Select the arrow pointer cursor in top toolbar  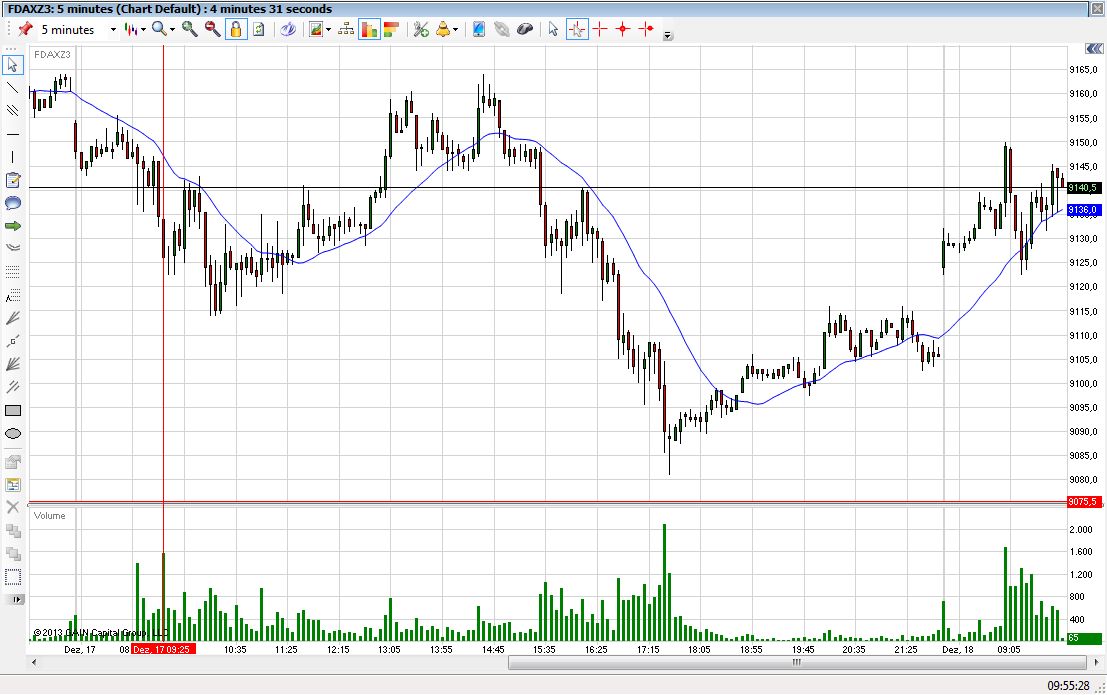click(x=554, y=29)
